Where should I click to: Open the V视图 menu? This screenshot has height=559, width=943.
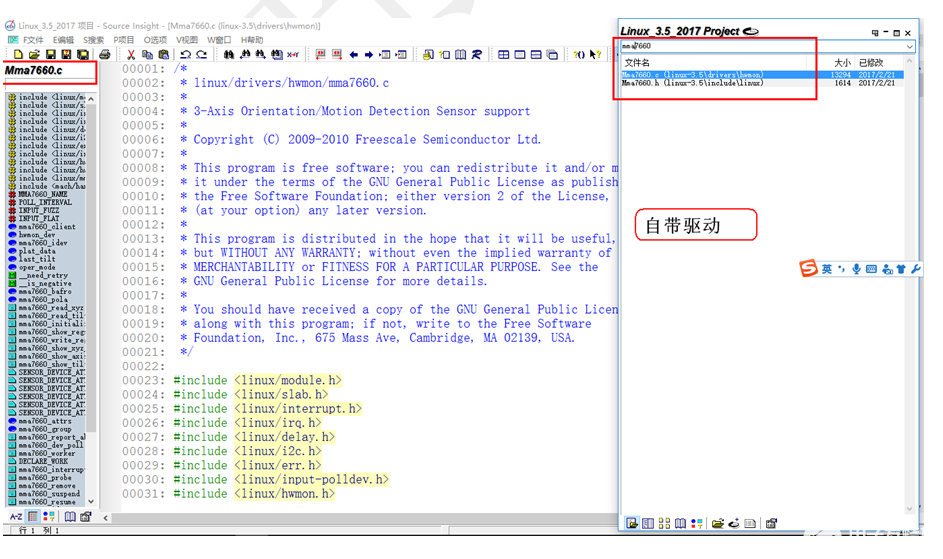[186, 40]
